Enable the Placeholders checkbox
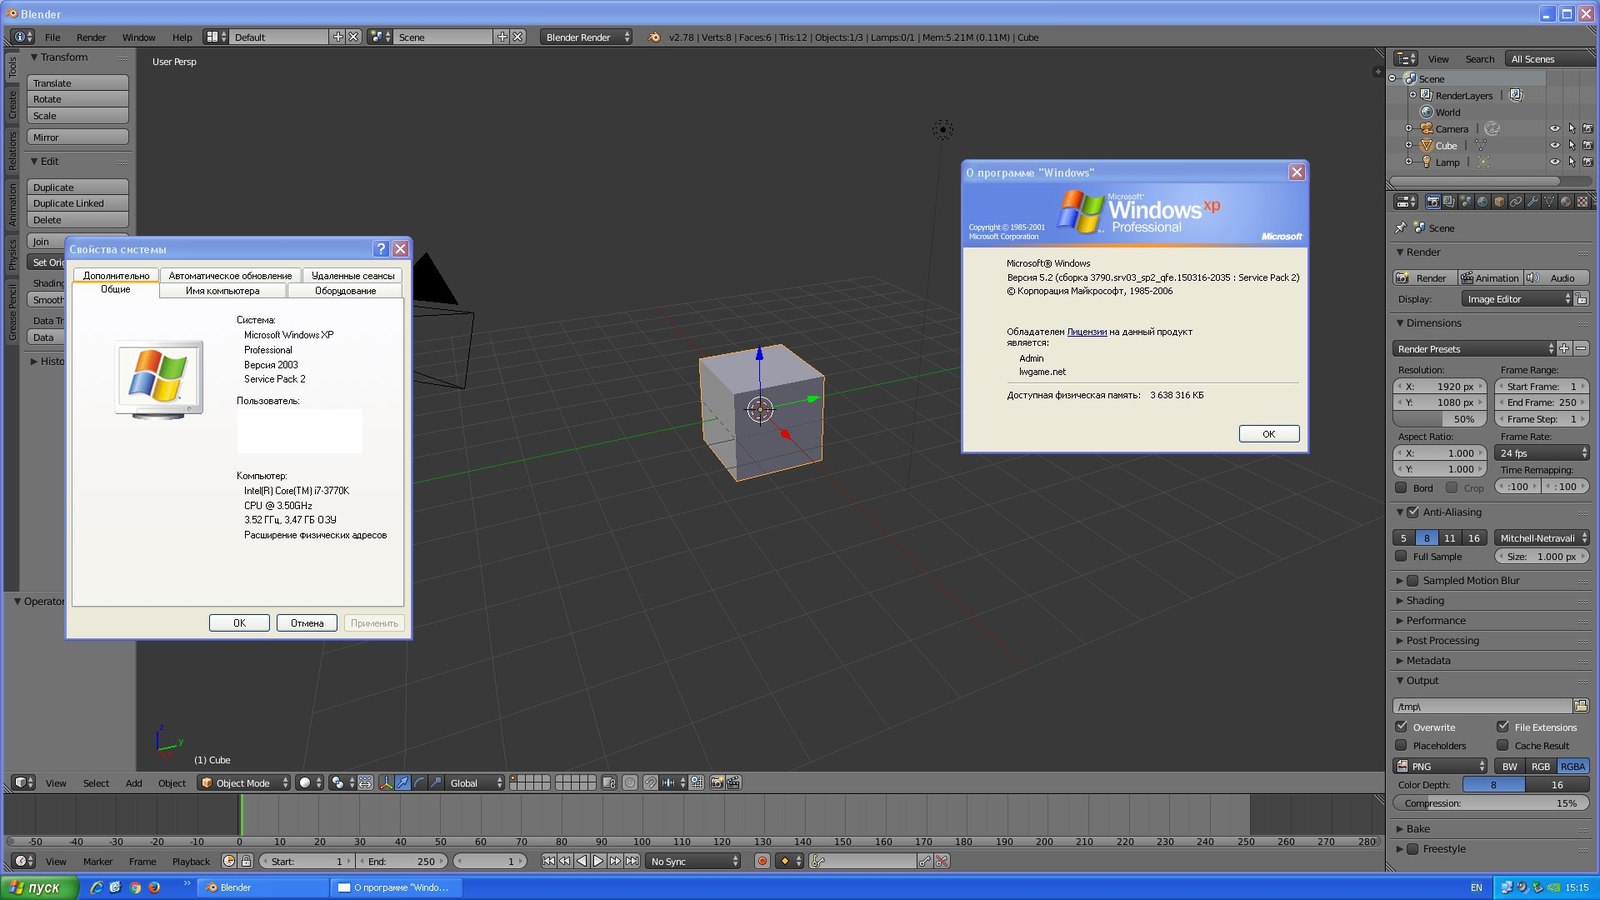Screen dimensions: 1600x900 coord(1401,746)
